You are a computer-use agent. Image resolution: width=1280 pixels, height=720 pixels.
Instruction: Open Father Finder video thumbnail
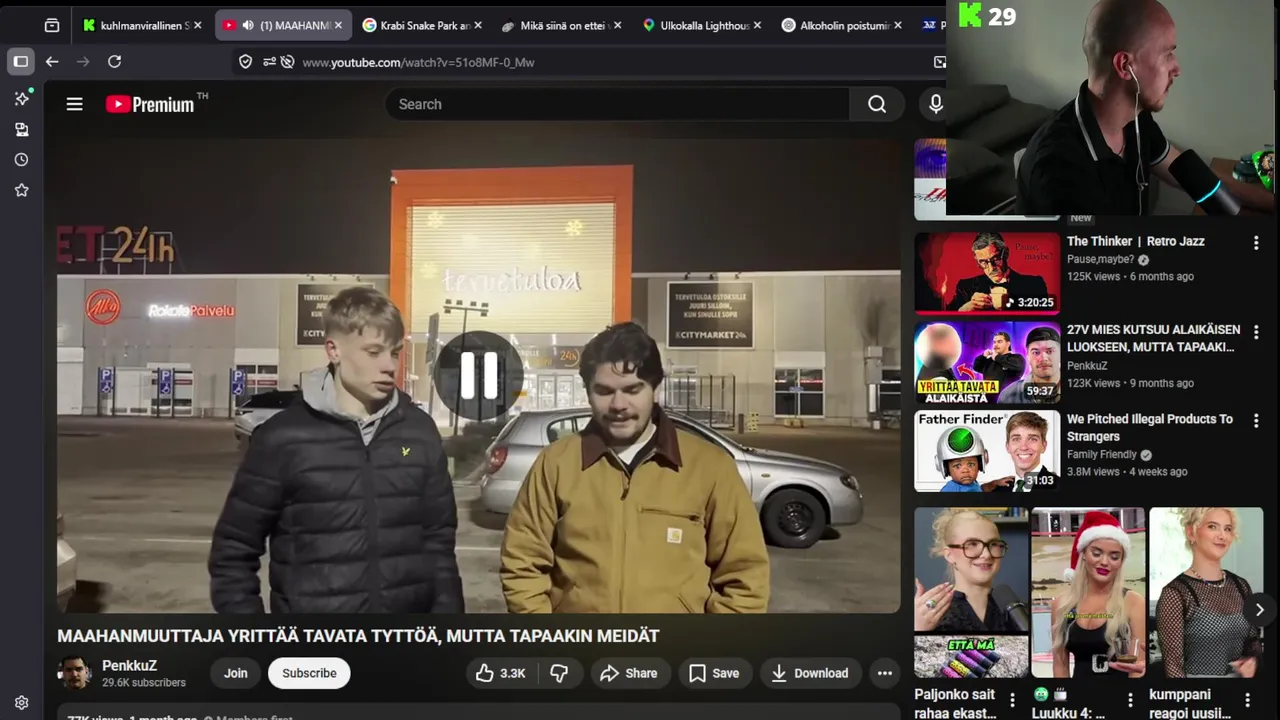pyautogui.click(x=987, y=451)
